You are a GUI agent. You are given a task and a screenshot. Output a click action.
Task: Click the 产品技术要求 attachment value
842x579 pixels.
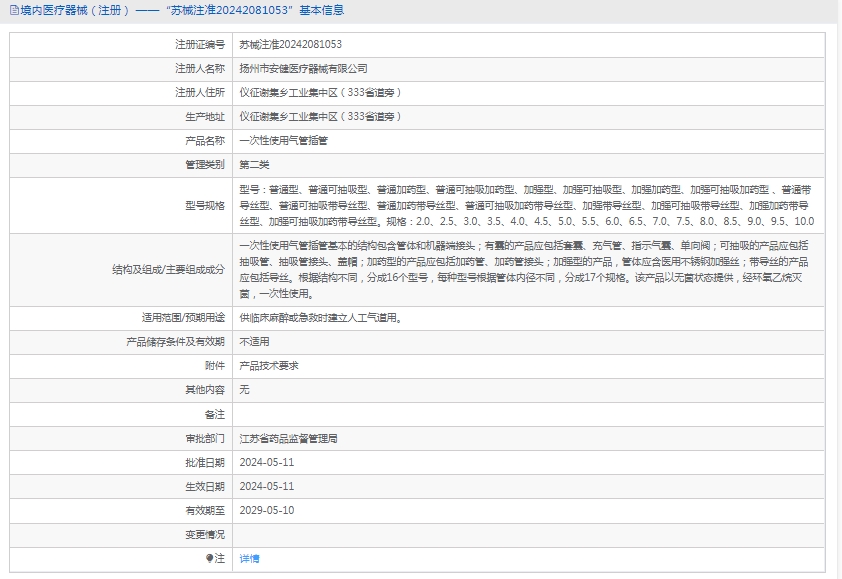point(269,366)
